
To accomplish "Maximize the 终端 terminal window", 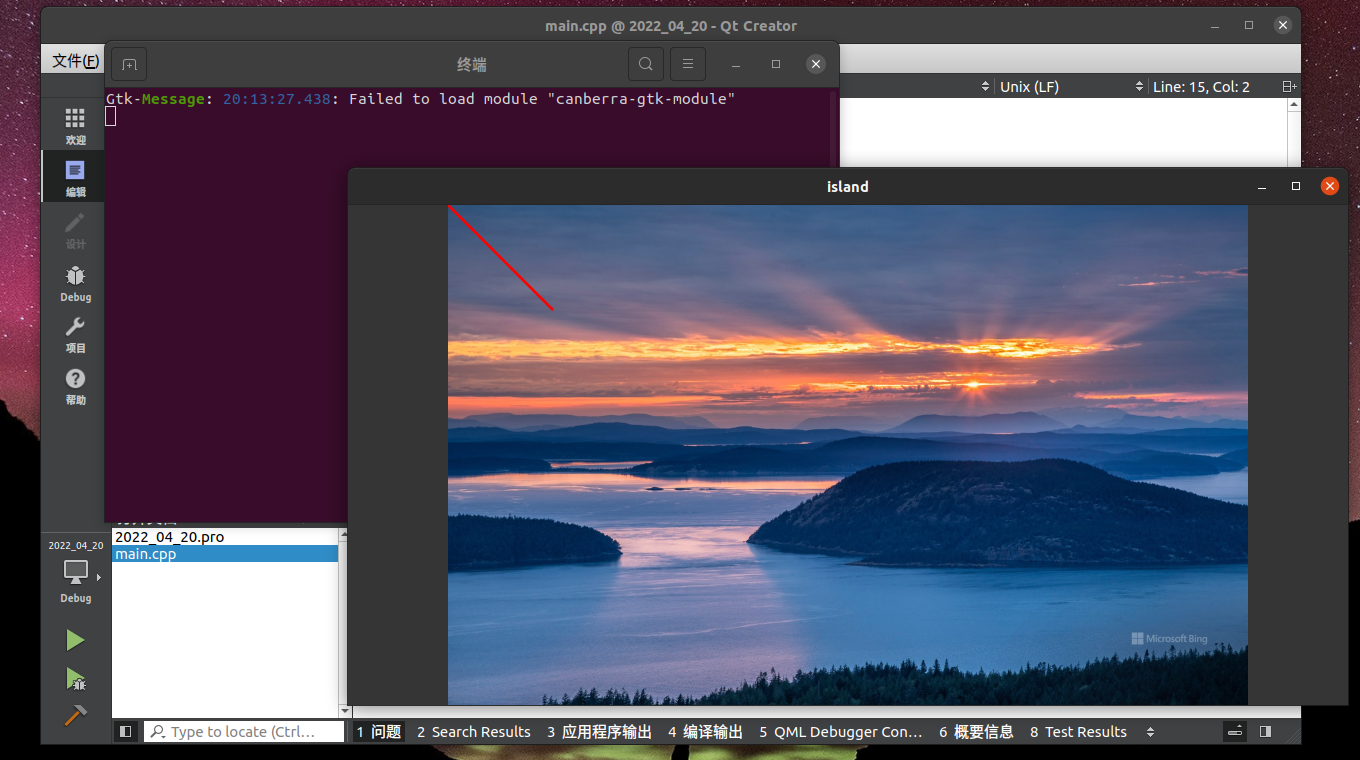I will click(776, 64).
